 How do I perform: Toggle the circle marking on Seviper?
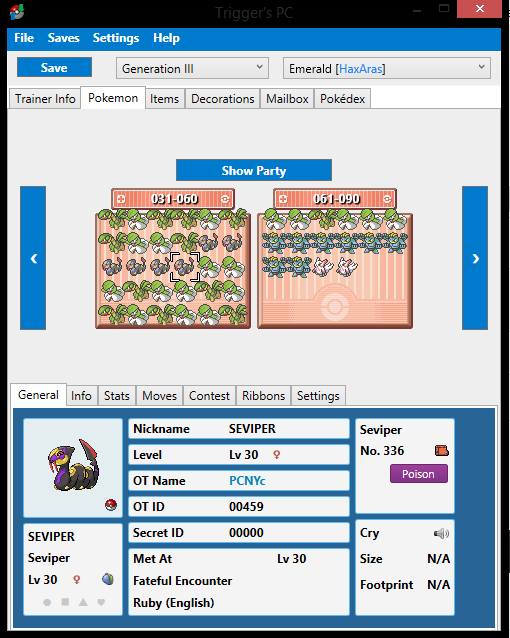click(47, 602)
